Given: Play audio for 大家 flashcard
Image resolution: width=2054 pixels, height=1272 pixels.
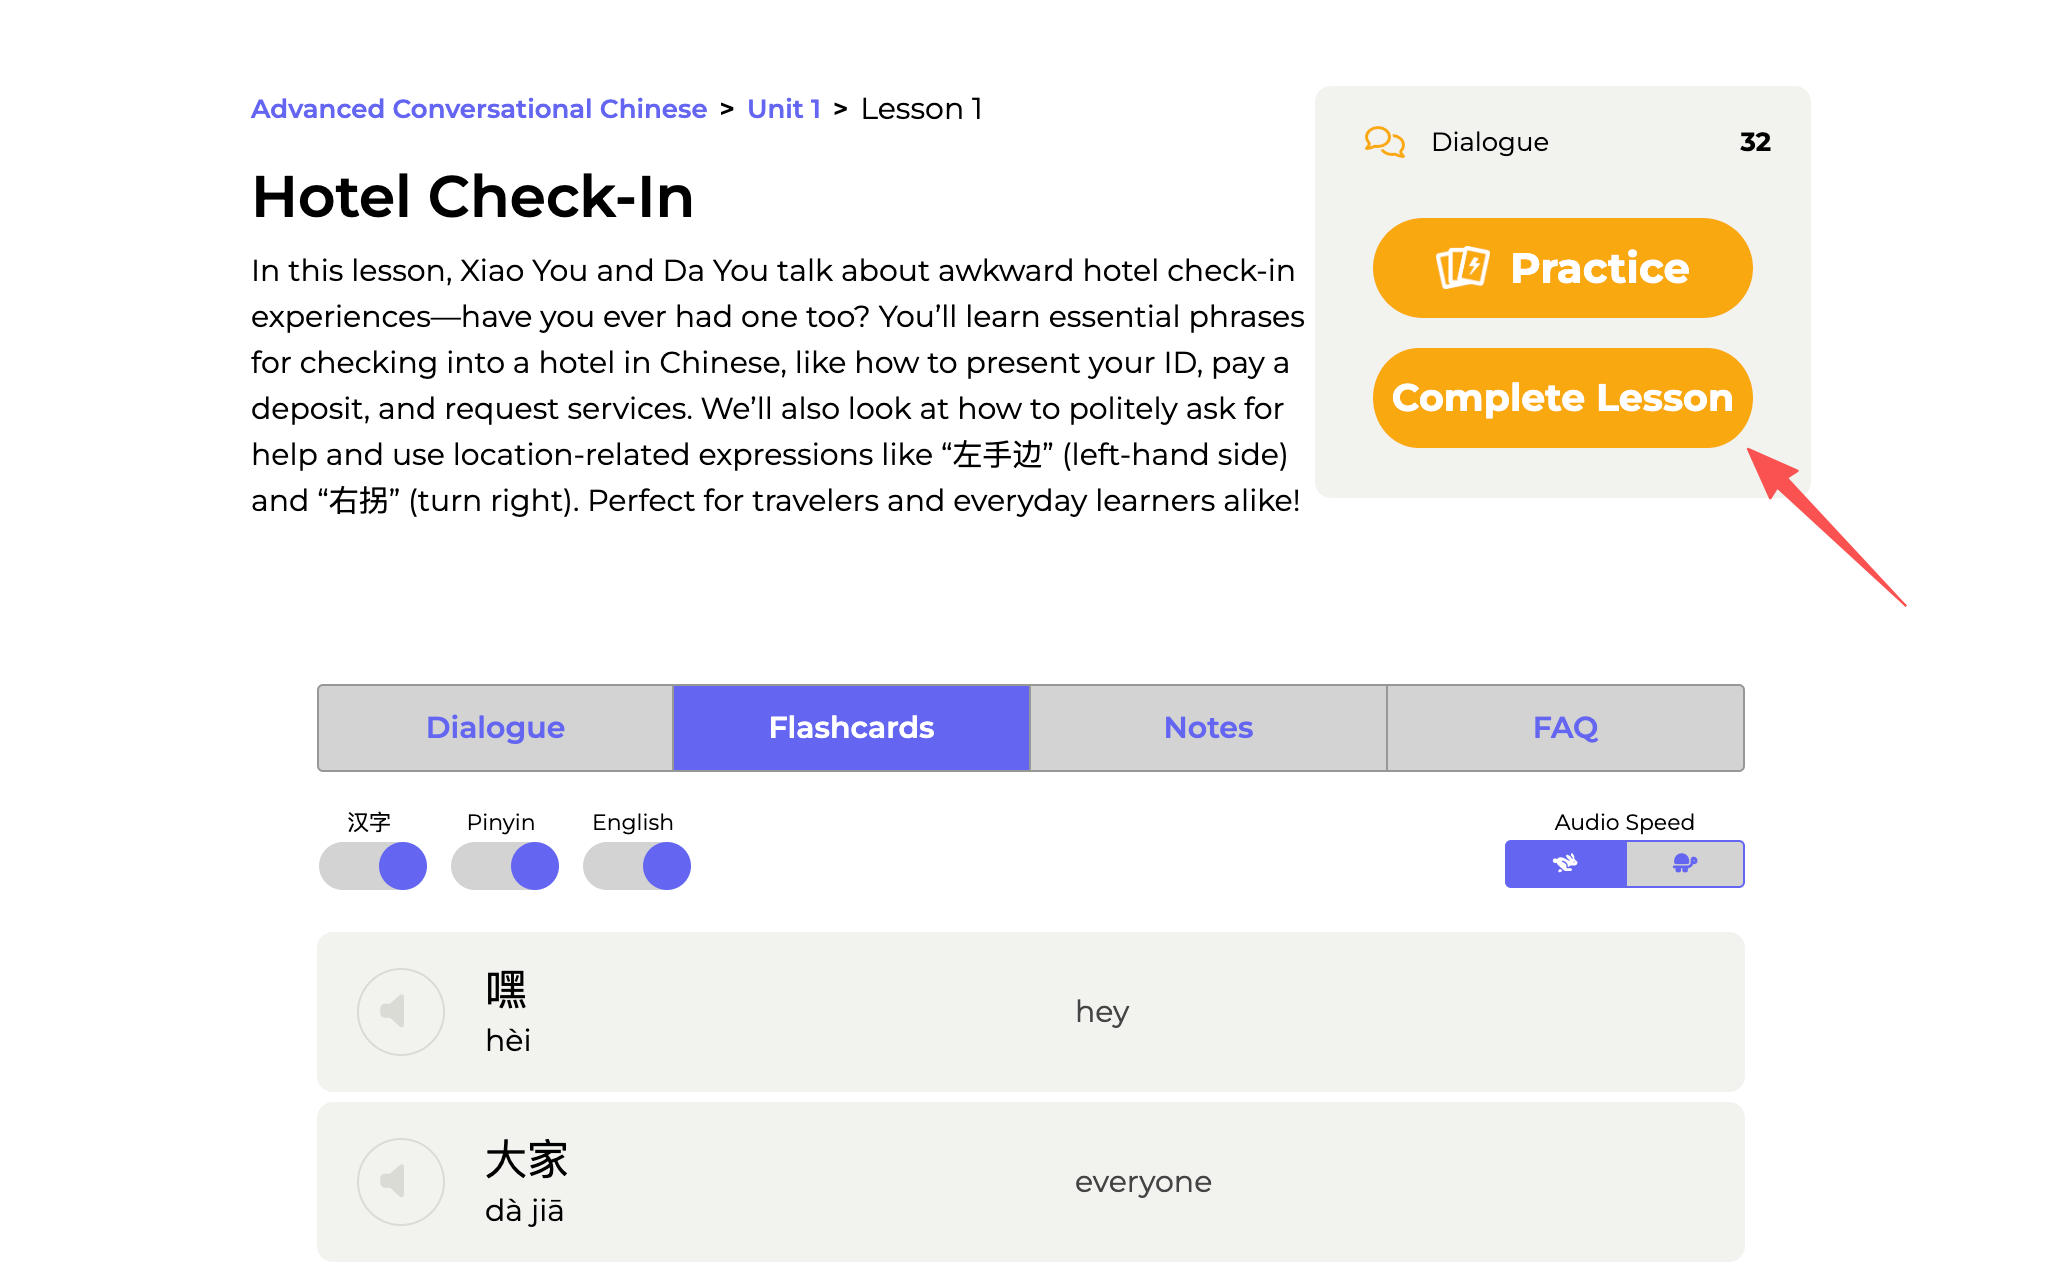Looking at the screenshot, I should (x=400, y=1182).
